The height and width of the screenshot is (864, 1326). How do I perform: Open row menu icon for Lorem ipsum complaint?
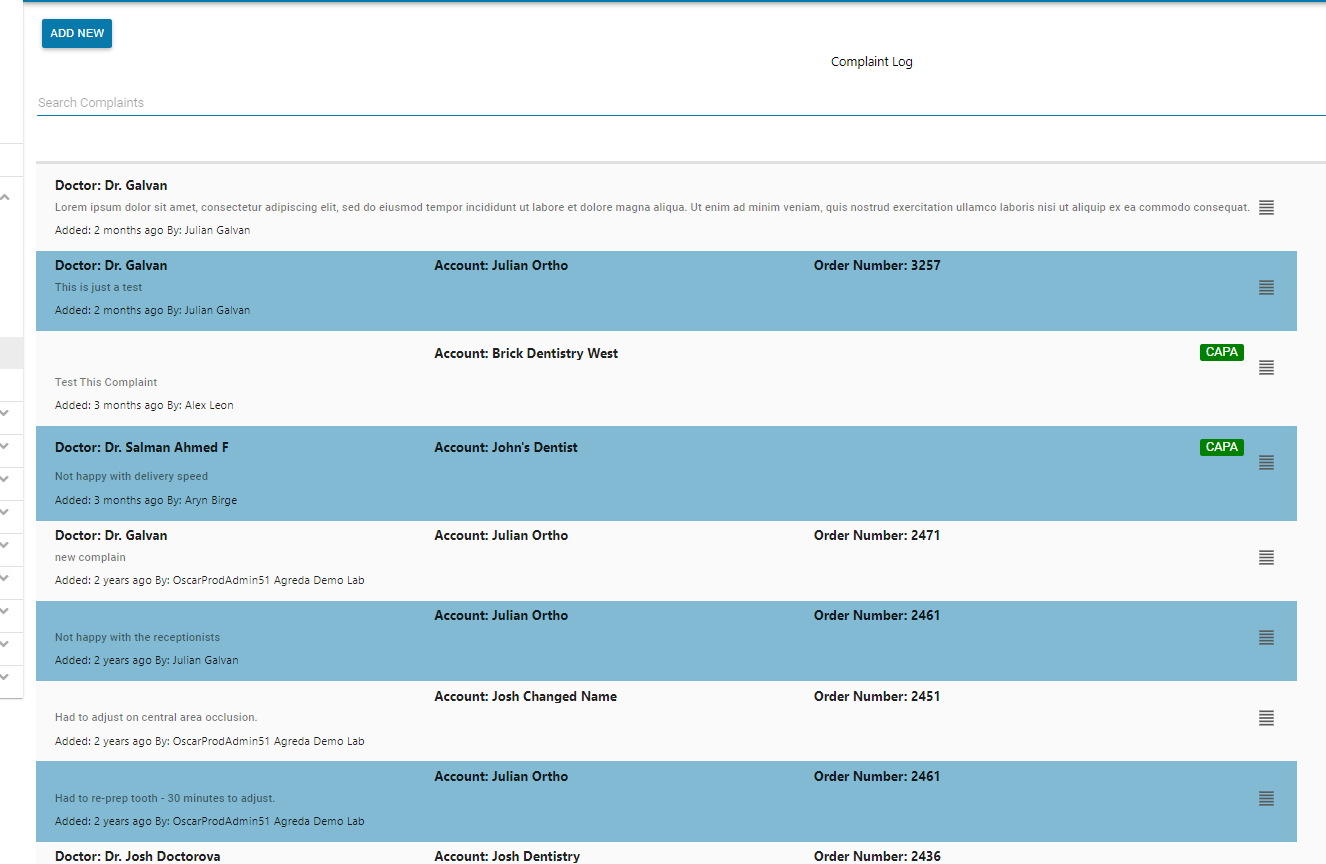pyautogui.click(x=1266, y=208)
